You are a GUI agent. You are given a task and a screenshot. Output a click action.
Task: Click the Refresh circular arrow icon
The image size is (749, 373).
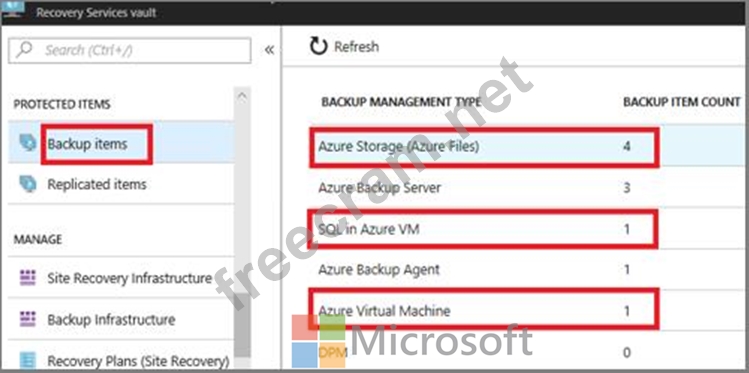[319, 46]
